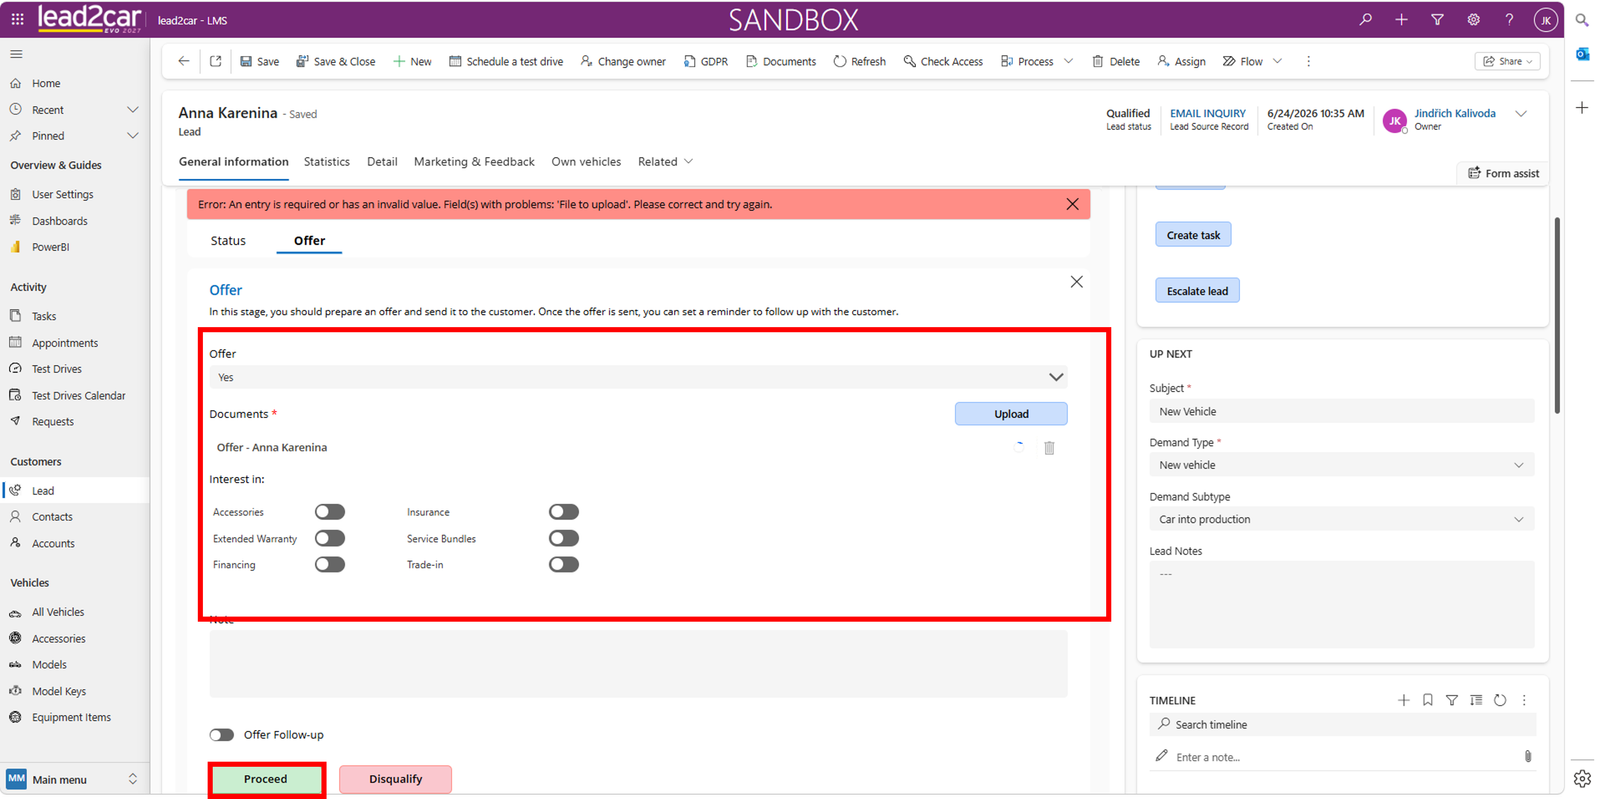Click the search magnifier in purple header
The image size is (1600, 799).
point(1365,19)
